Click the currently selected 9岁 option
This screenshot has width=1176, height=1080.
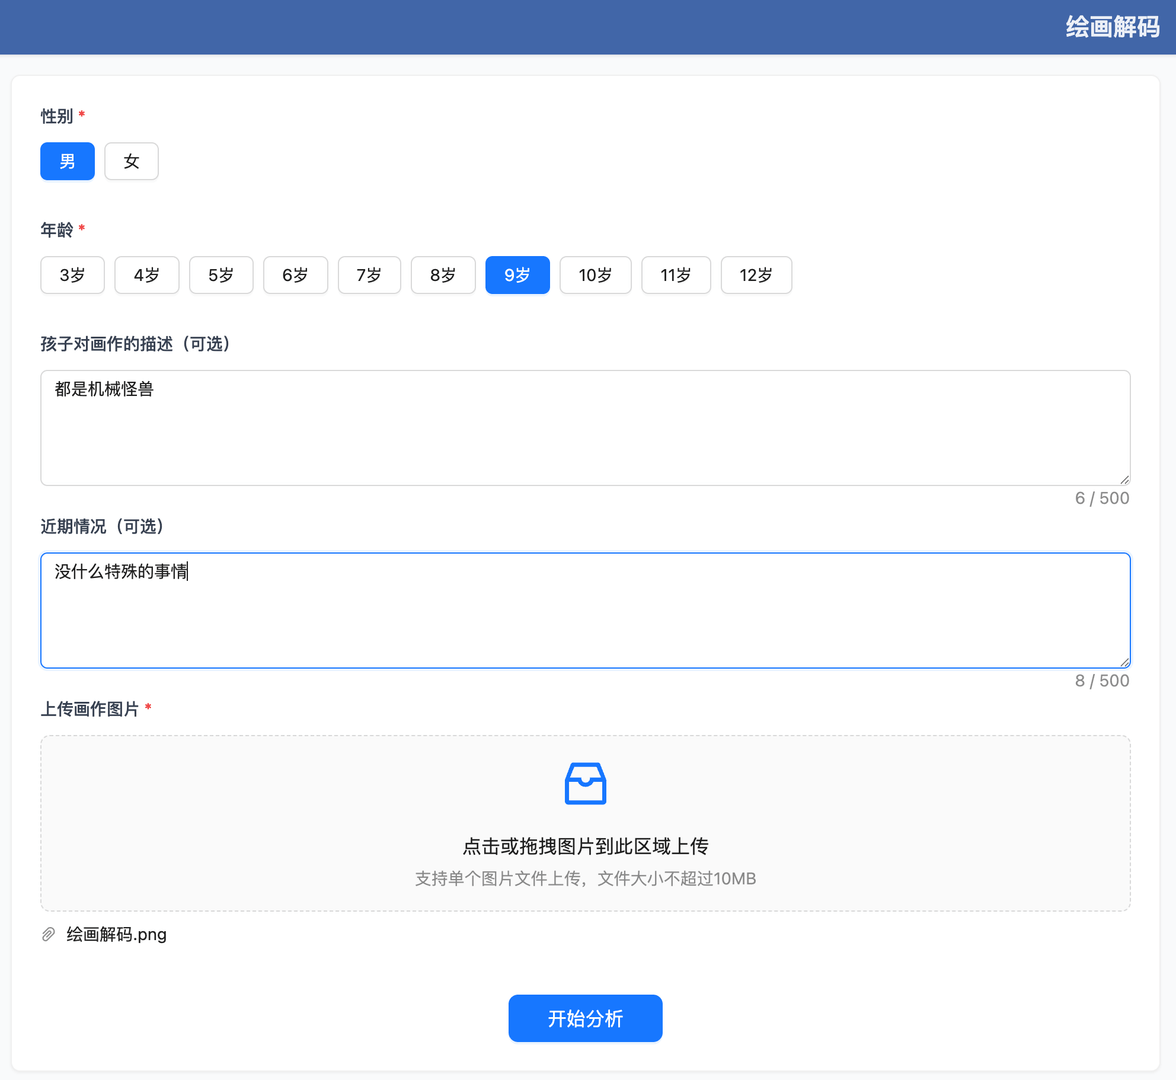point(517,275)
